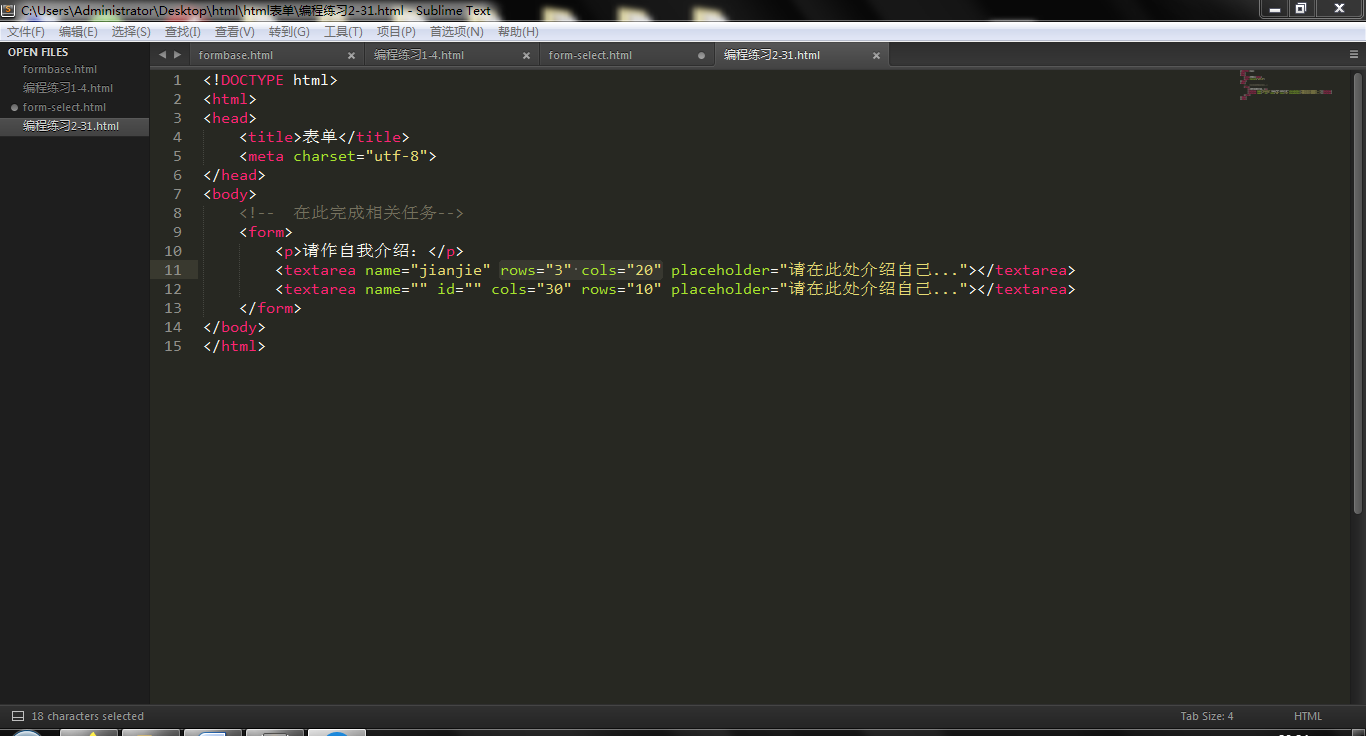Open the 选择(S) menu

click(131, 32)
